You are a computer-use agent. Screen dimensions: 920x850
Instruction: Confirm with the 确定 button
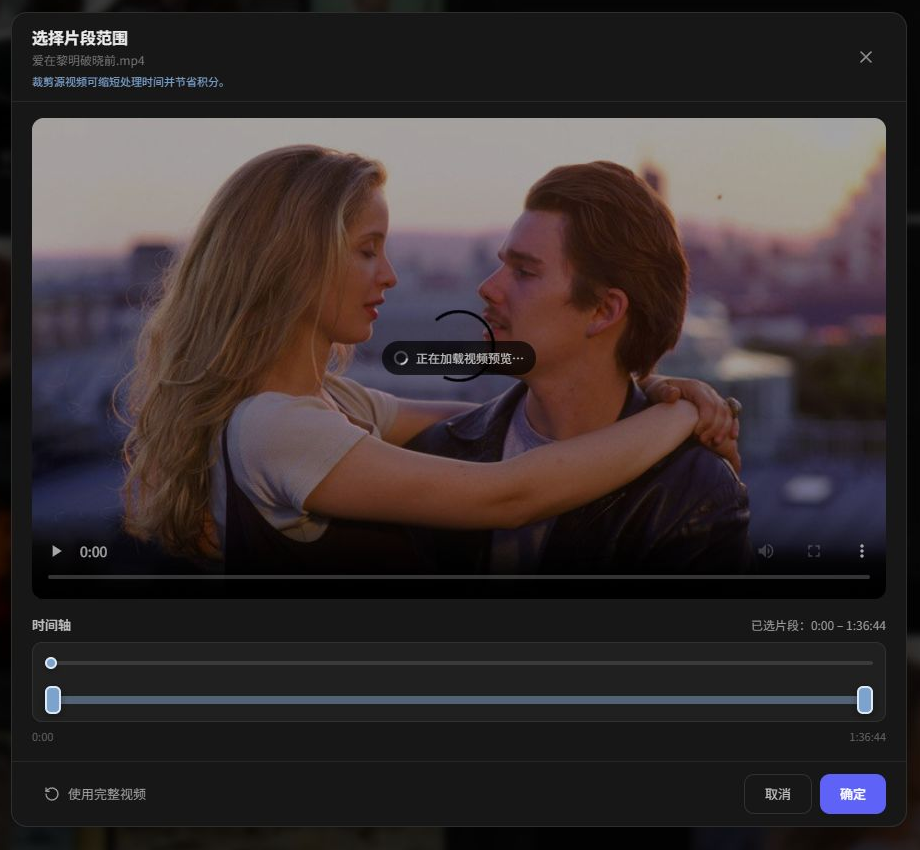click(x=853, y=794)
